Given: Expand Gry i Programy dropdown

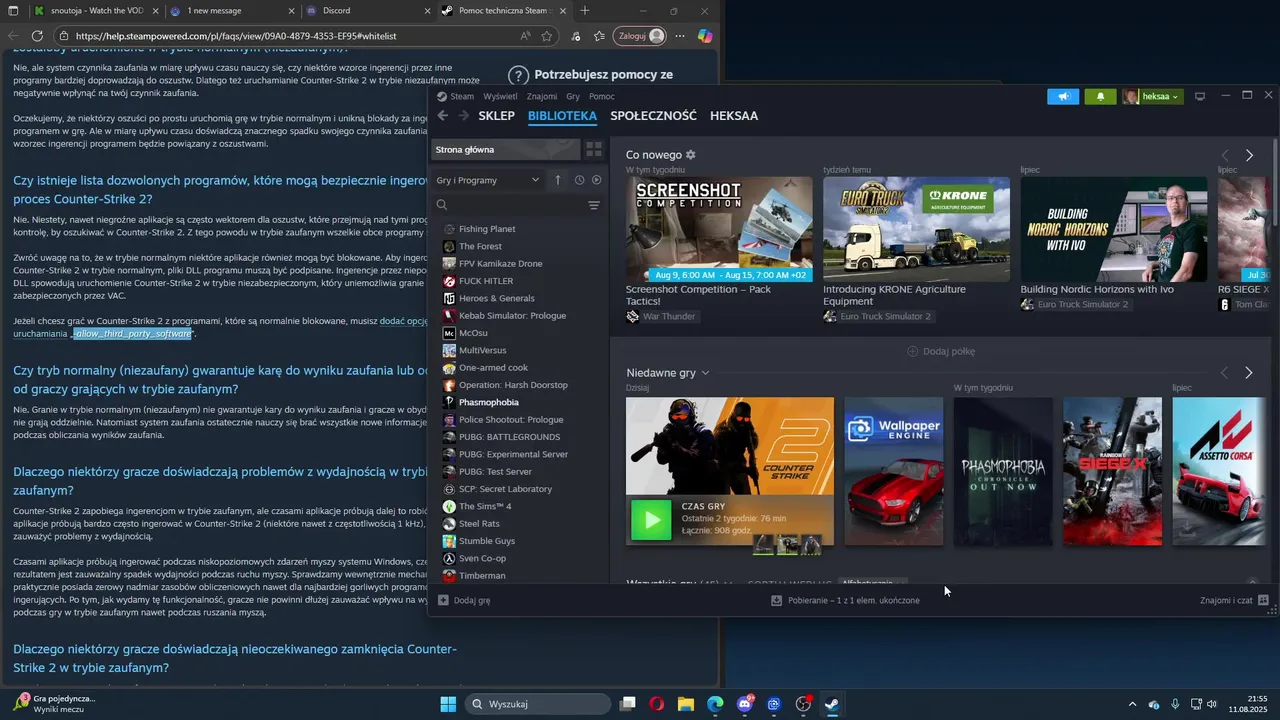Looking at the screenshot, I should [x=488, y=180].
